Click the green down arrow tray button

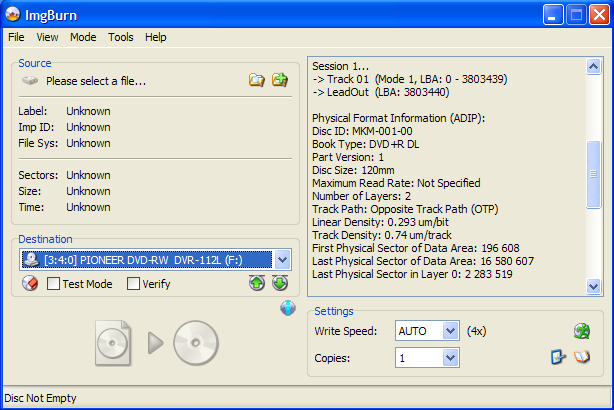(x=280, y=283)
